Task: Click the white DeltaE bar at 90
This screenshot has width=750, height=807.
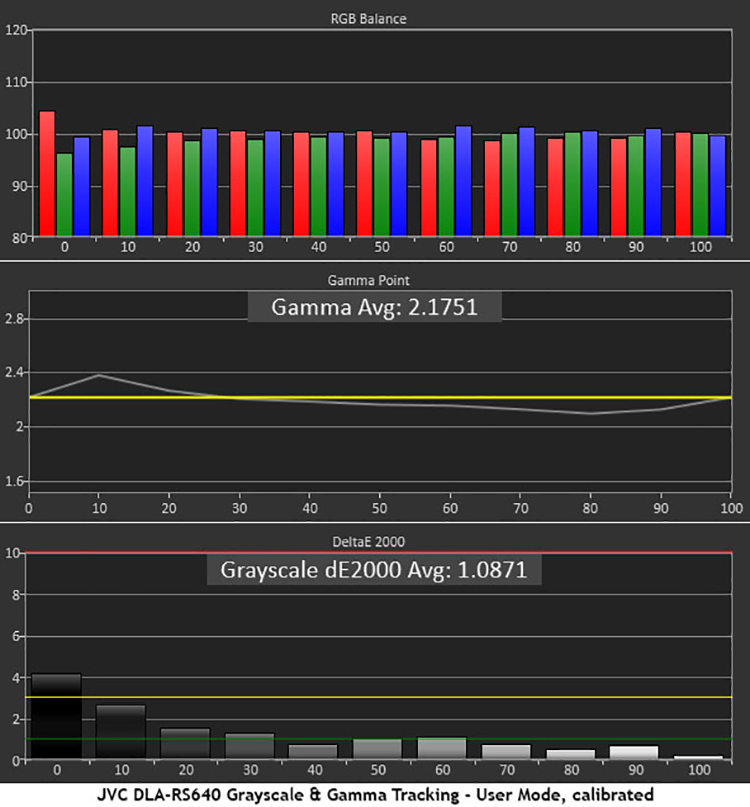Action: coord(633,752)
